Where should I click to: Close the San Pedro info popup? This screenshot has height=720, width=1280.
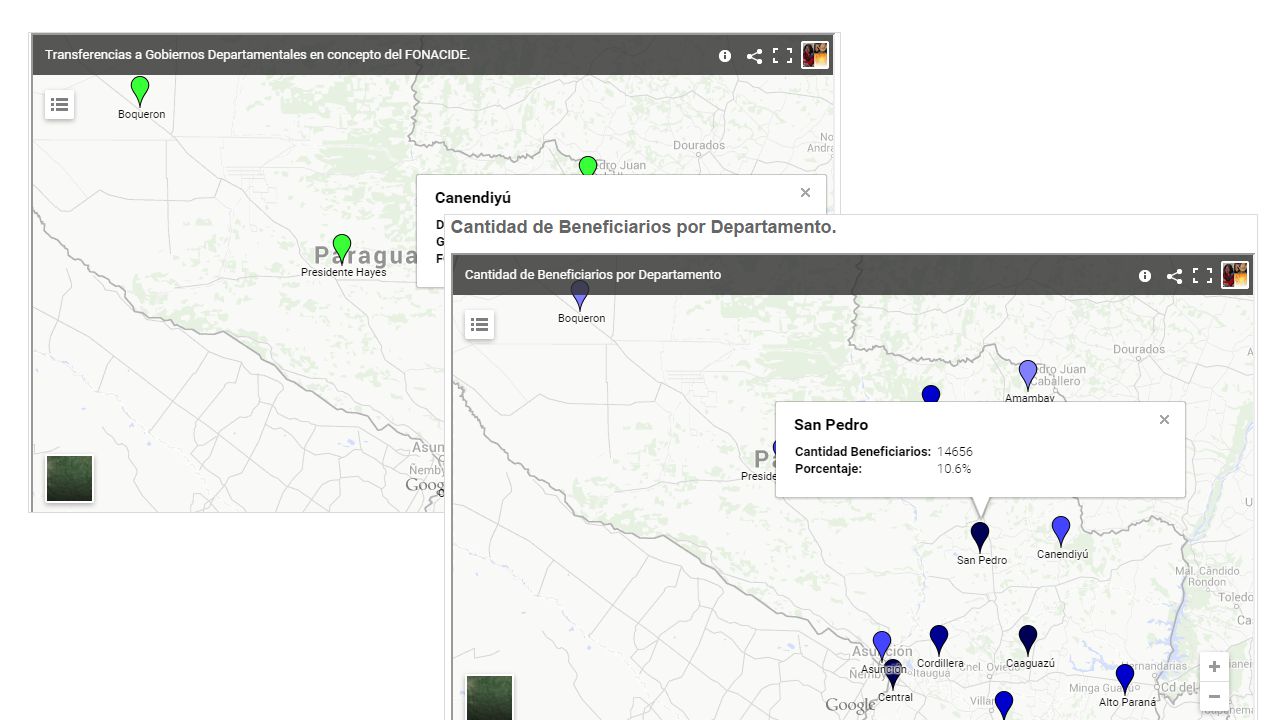[x=1164, y=420]
